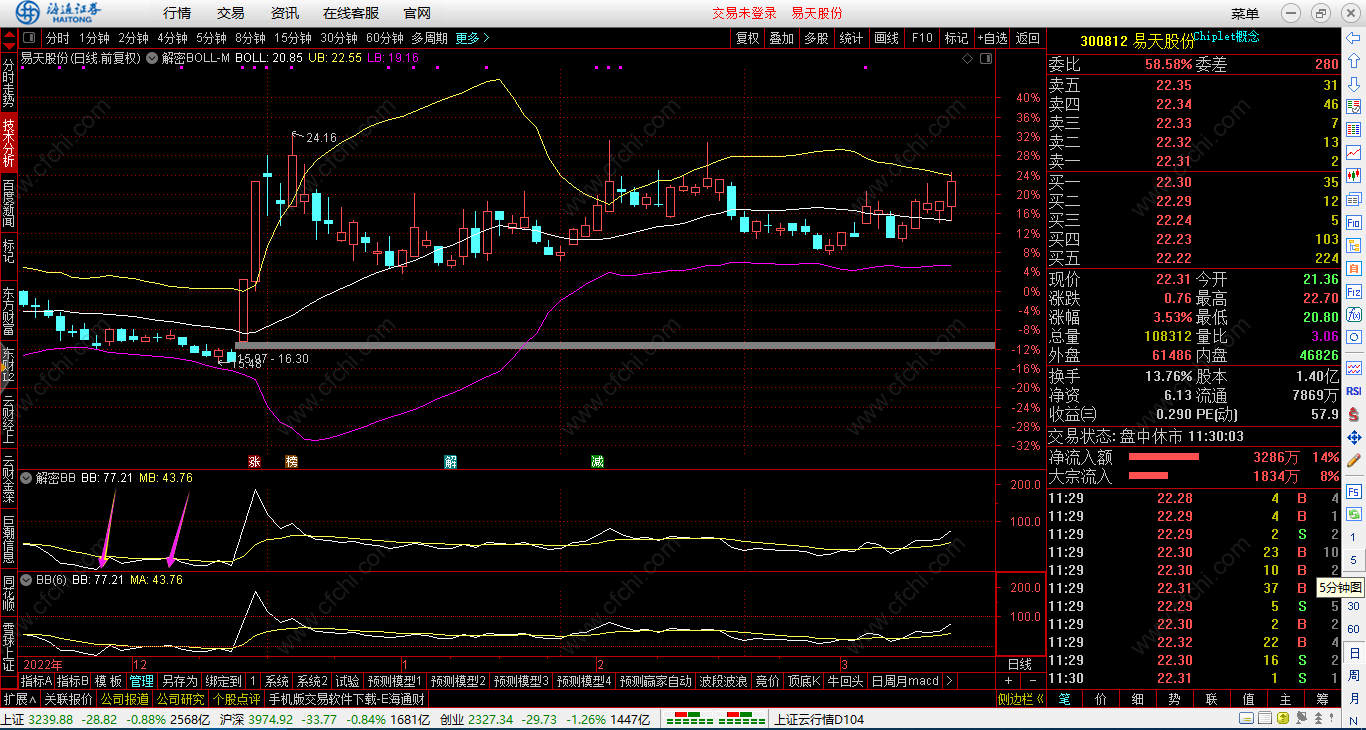Image resolution: width=1366 pixels, height=730 pixels.
Task: Switch to 60-minute period in right sidebar
Action: click(1353, 629)
